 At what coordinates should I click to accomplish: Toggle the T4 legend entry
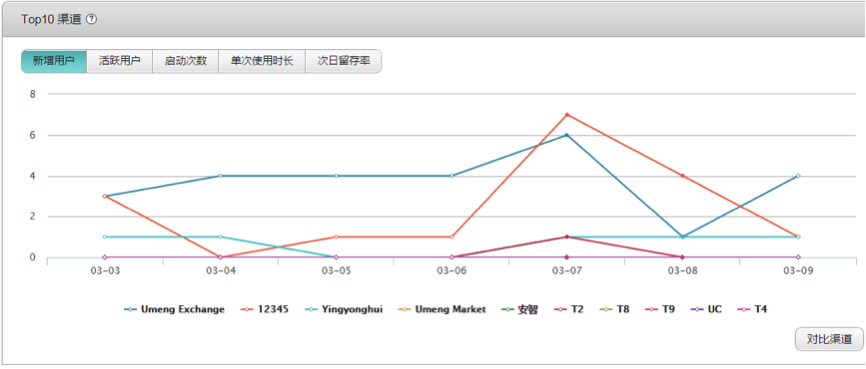752,309
